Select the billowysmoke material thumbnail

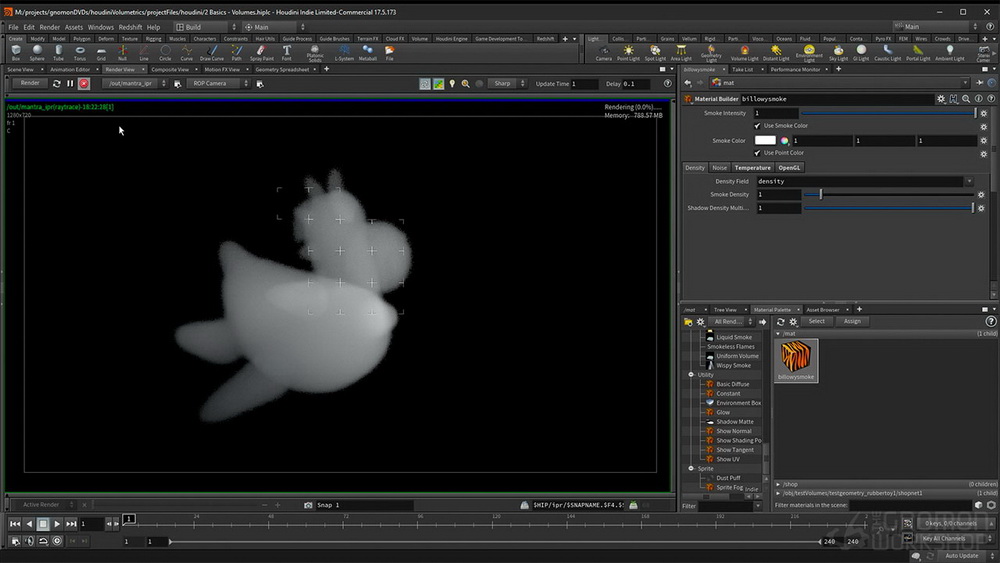[796, 360]
